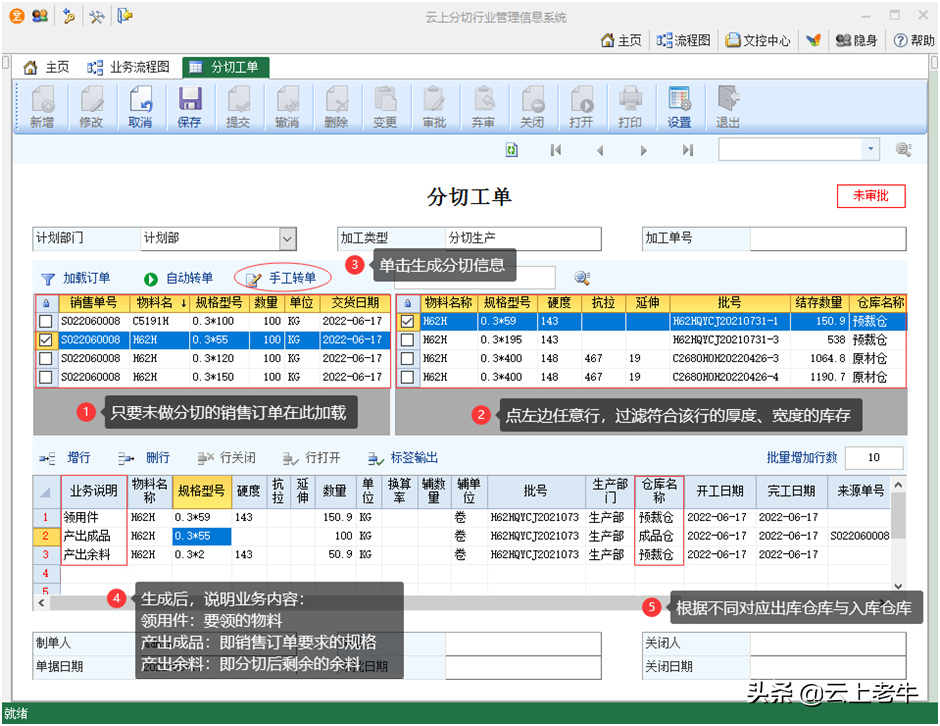Click the 保存 (Save) toolbar icon
Screen dimensions: 940x726
click(189, 107)
